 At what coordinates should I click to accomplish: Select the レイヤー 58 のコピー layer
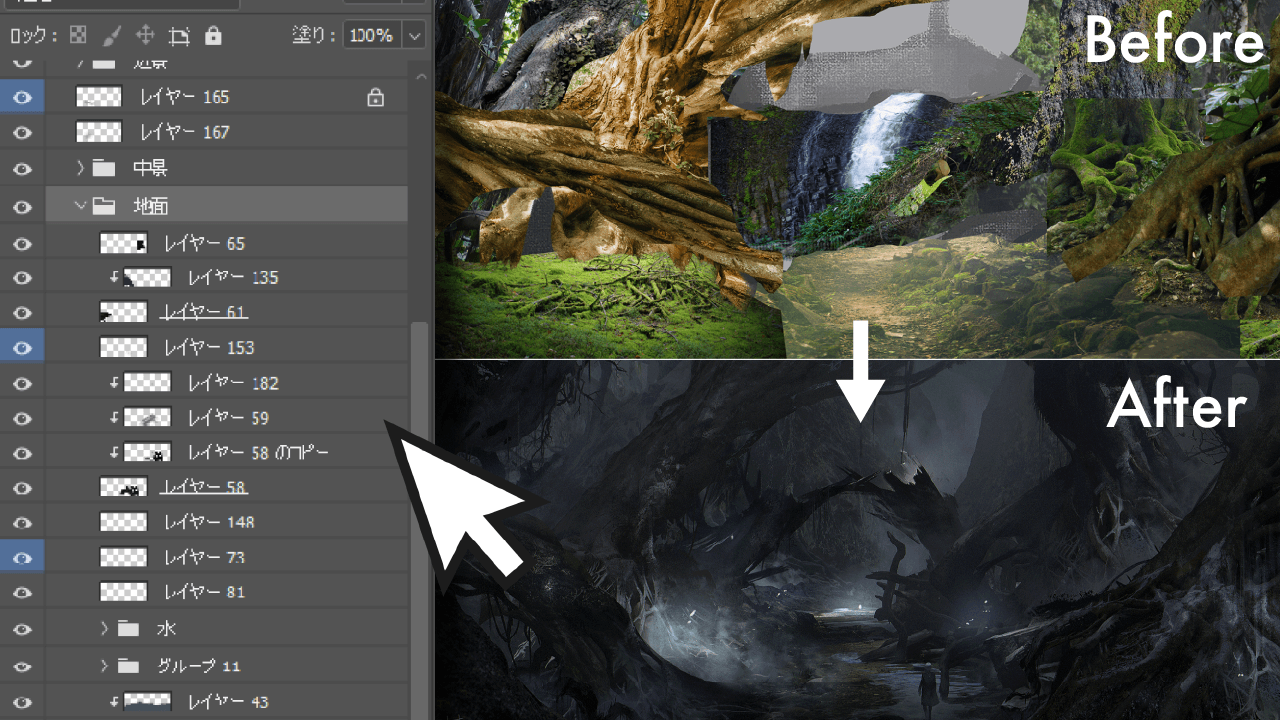click(258, 453)
